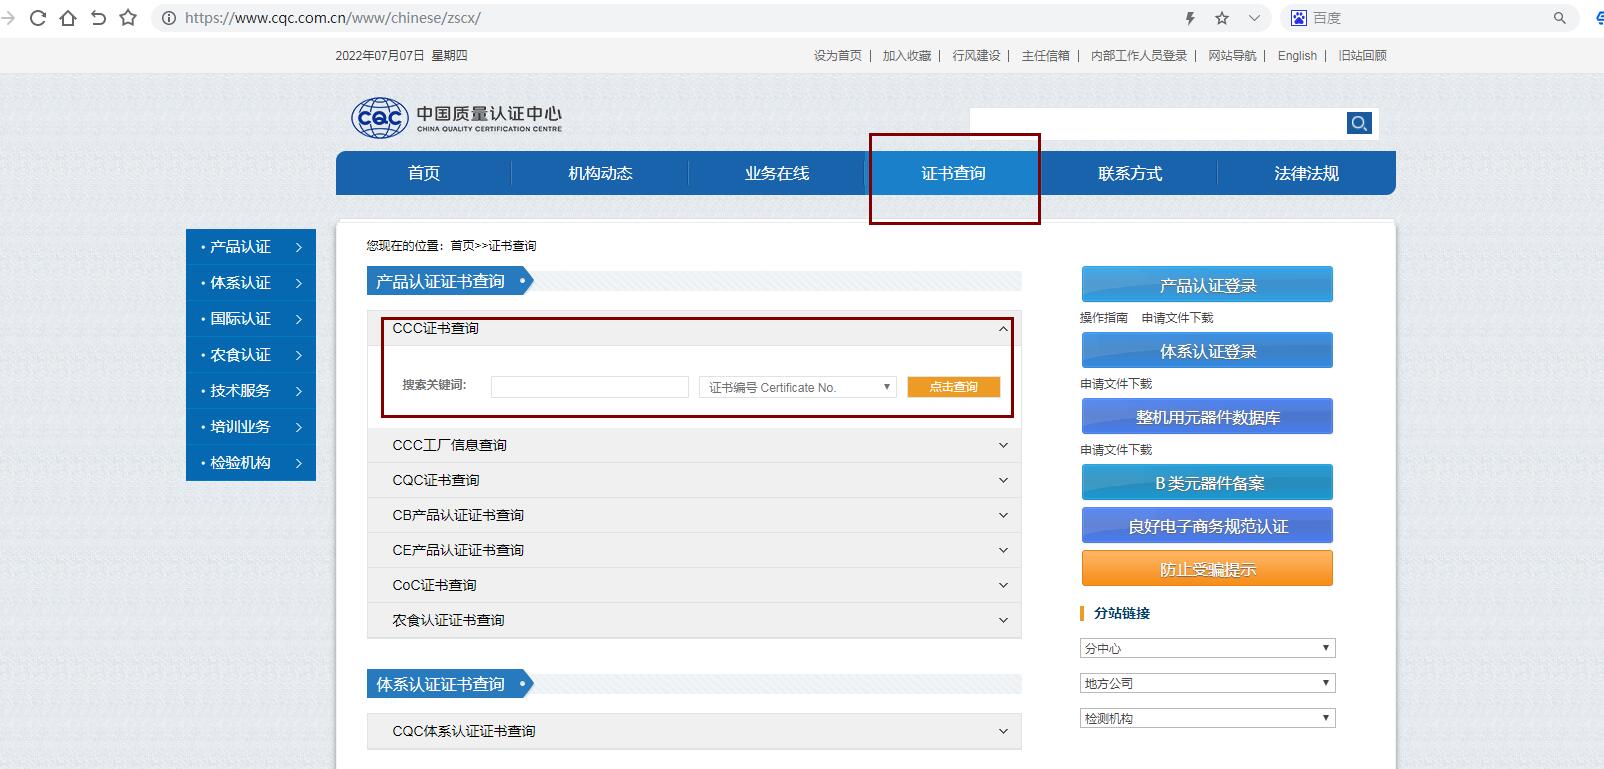The height and width of the screenshot is (769, 1604).
Task: Click the browser reload icon
Action: tap(38, 18)
